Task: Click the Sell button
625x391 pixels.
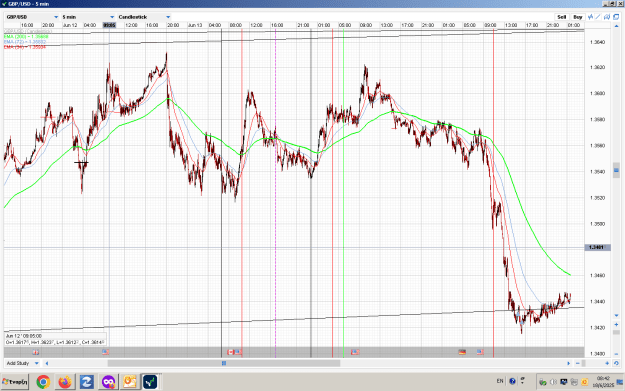Action: [562, 17]
